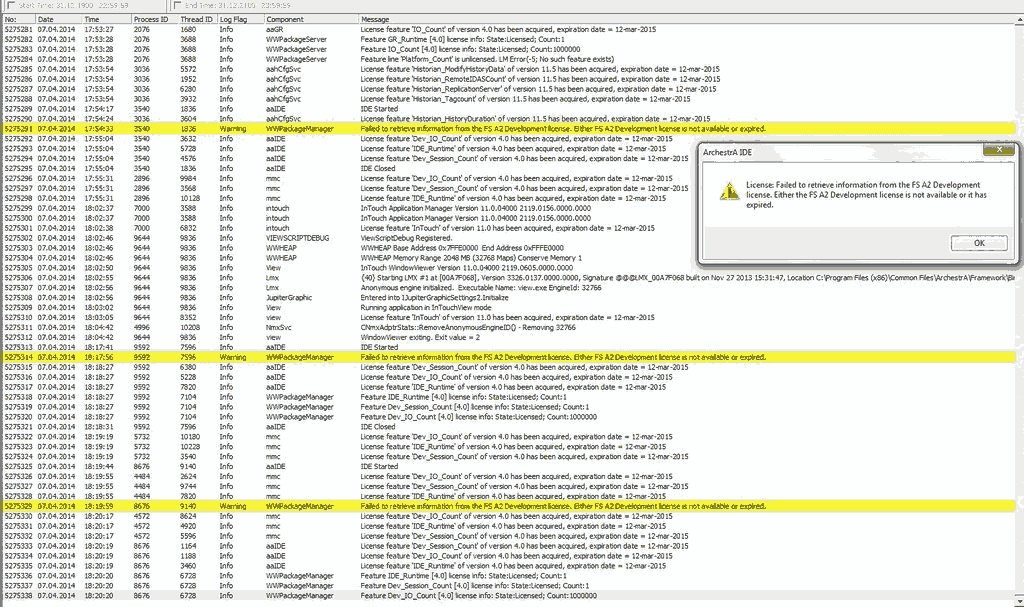This screenshot has height=607, width=1024.
Task: Select the warning row logged at 18:19:55
Action: (x=400, y=506)
